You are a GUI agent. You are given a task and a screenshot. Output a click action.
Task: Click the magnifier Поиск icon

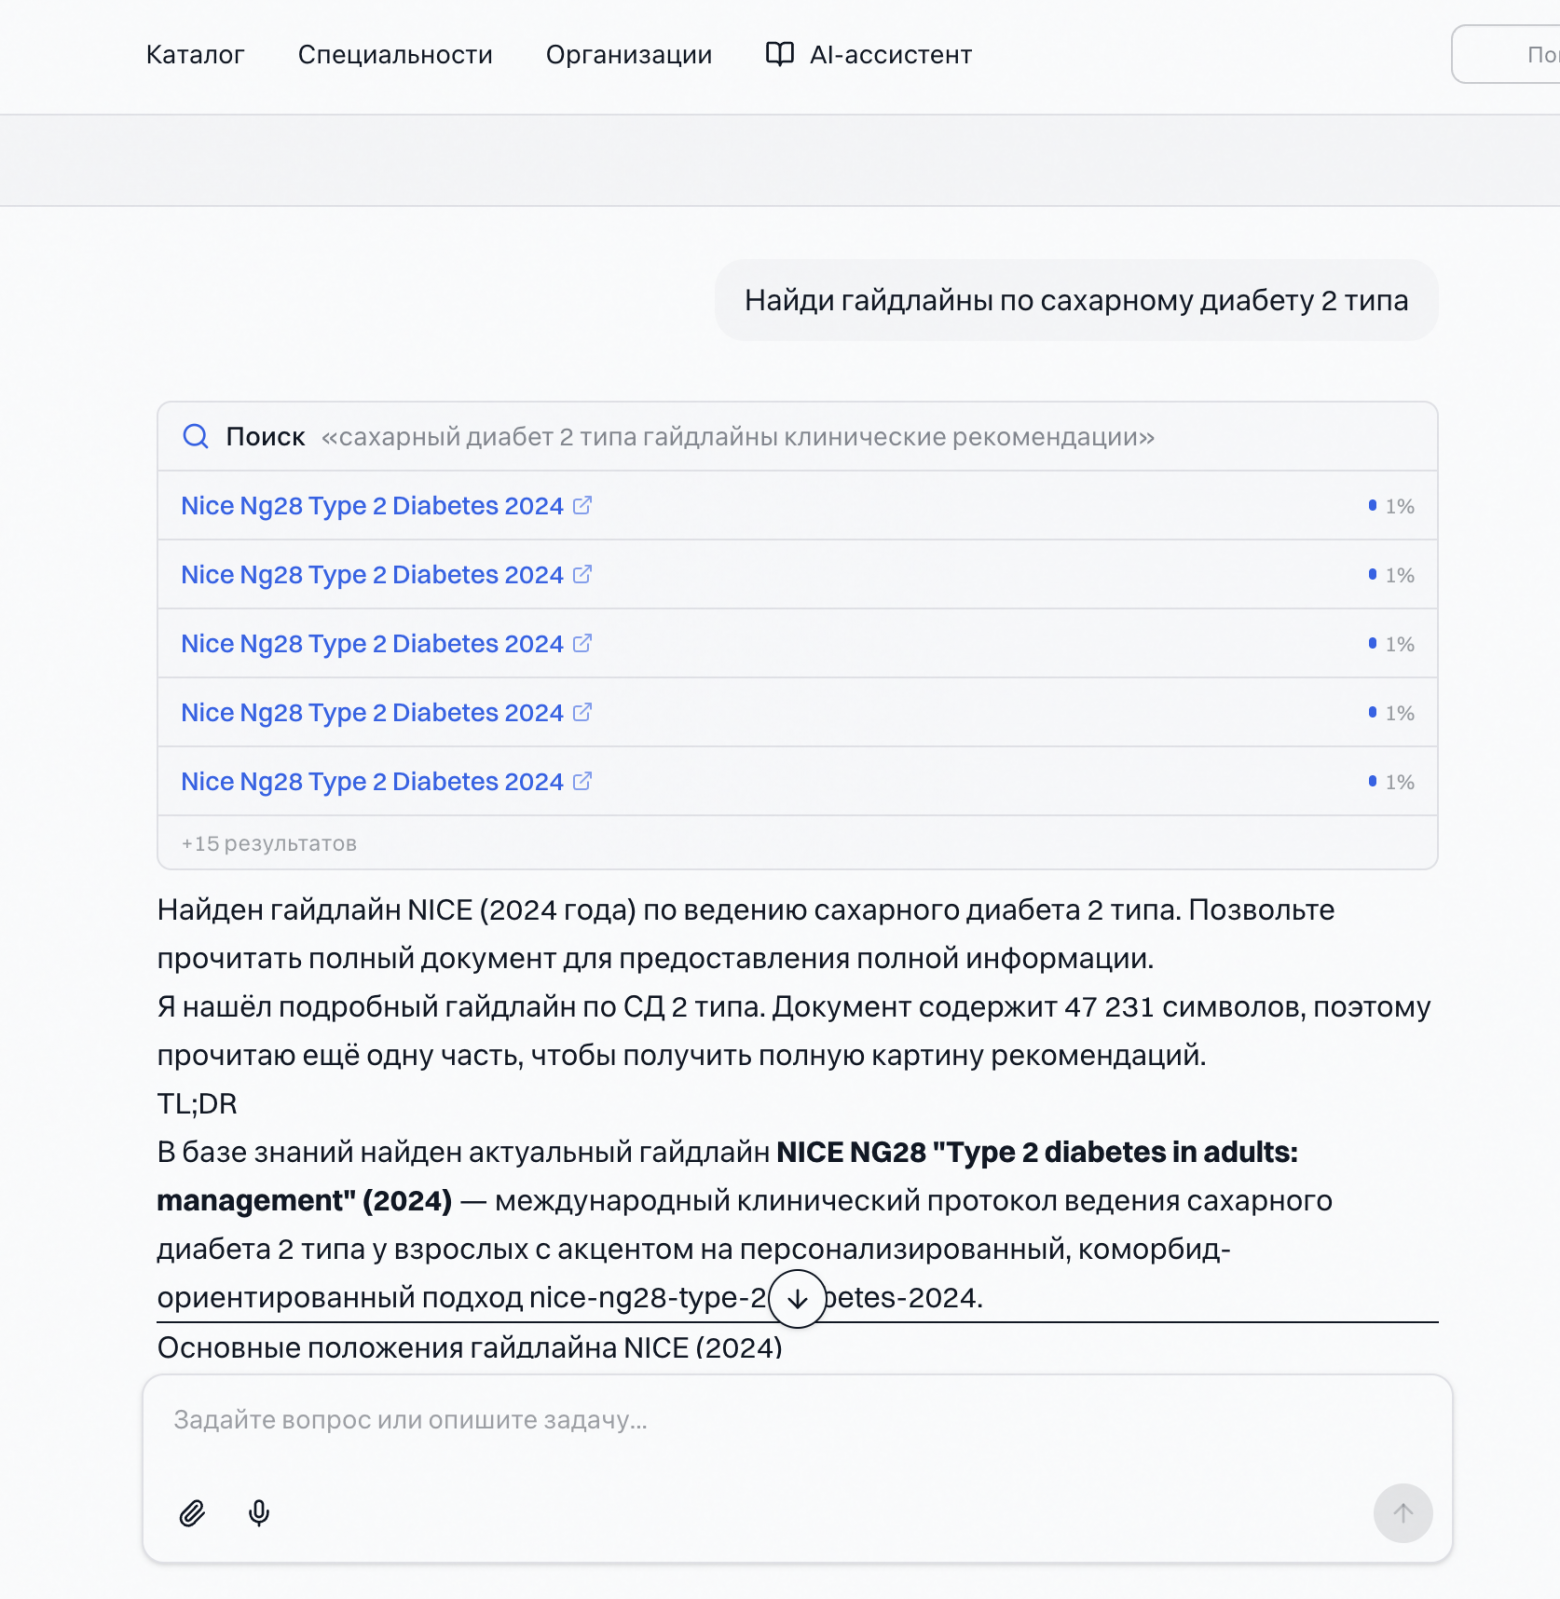[x=196, y=436]
